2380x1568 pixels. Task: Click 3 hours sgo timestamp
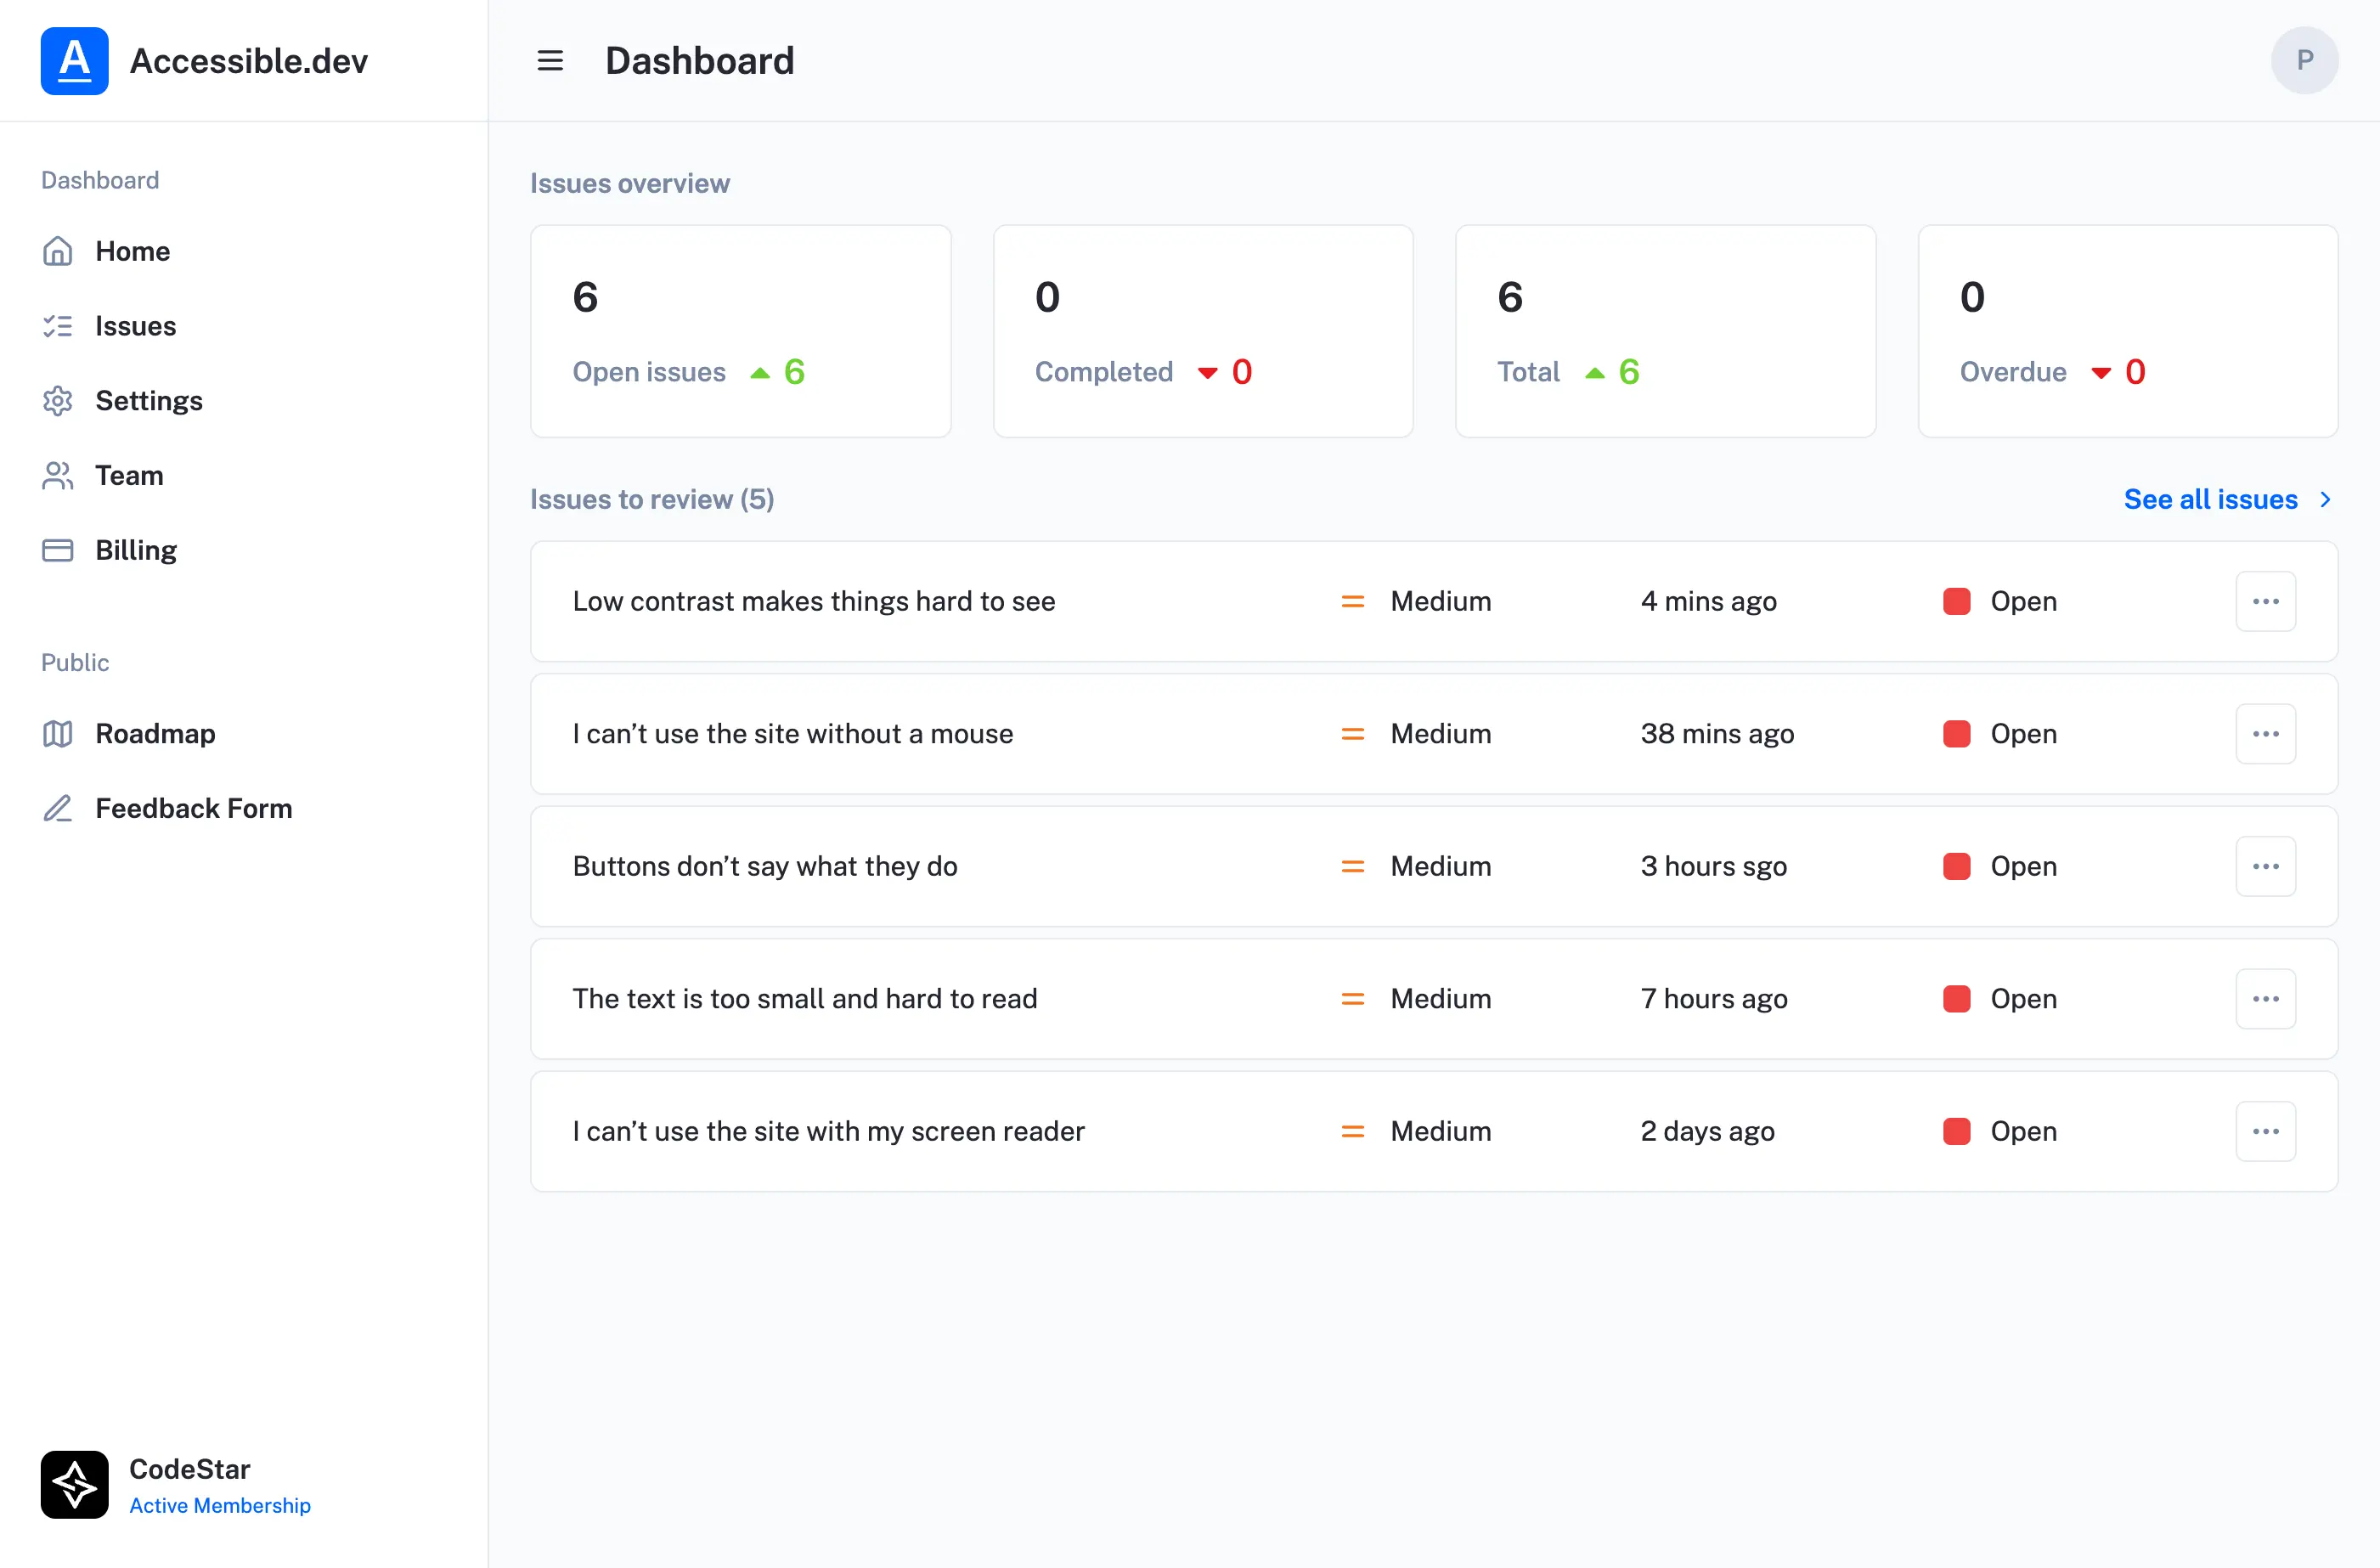(x=1713, y=866)
